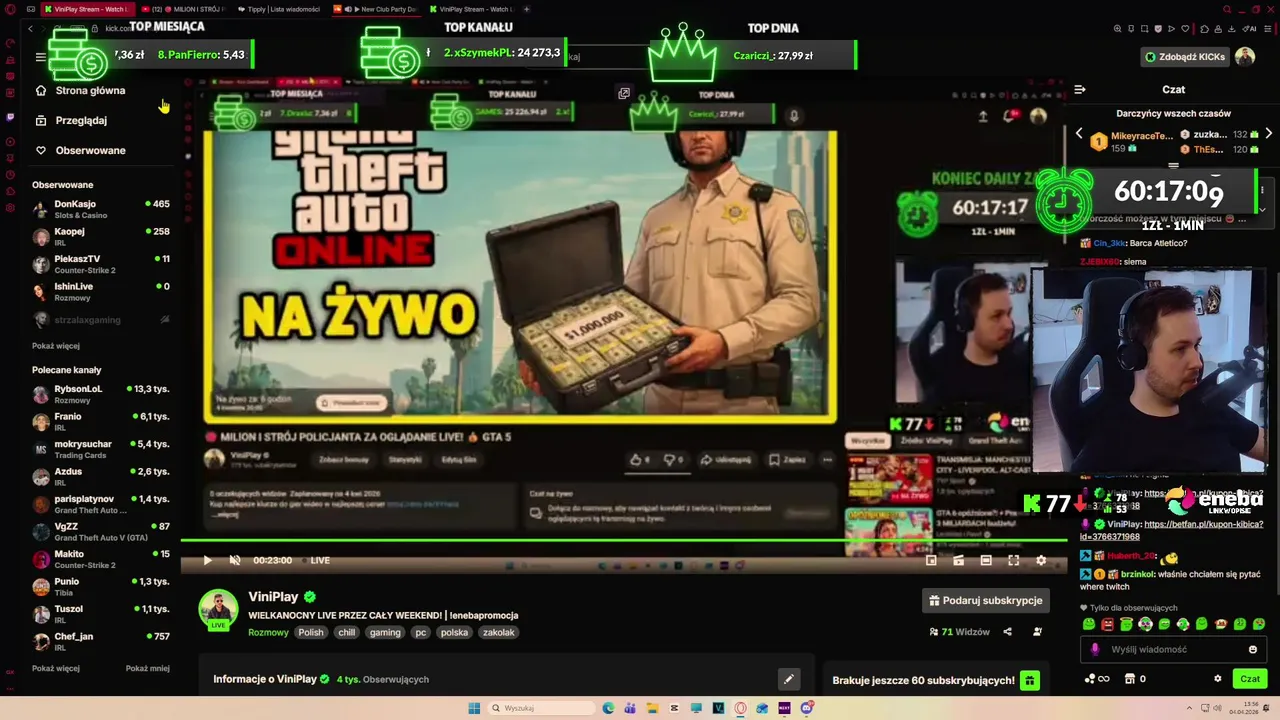Viewport: 1280px width, 720px height.
Task: Open Kaopej channel in followed list
Action: (100, 236)
